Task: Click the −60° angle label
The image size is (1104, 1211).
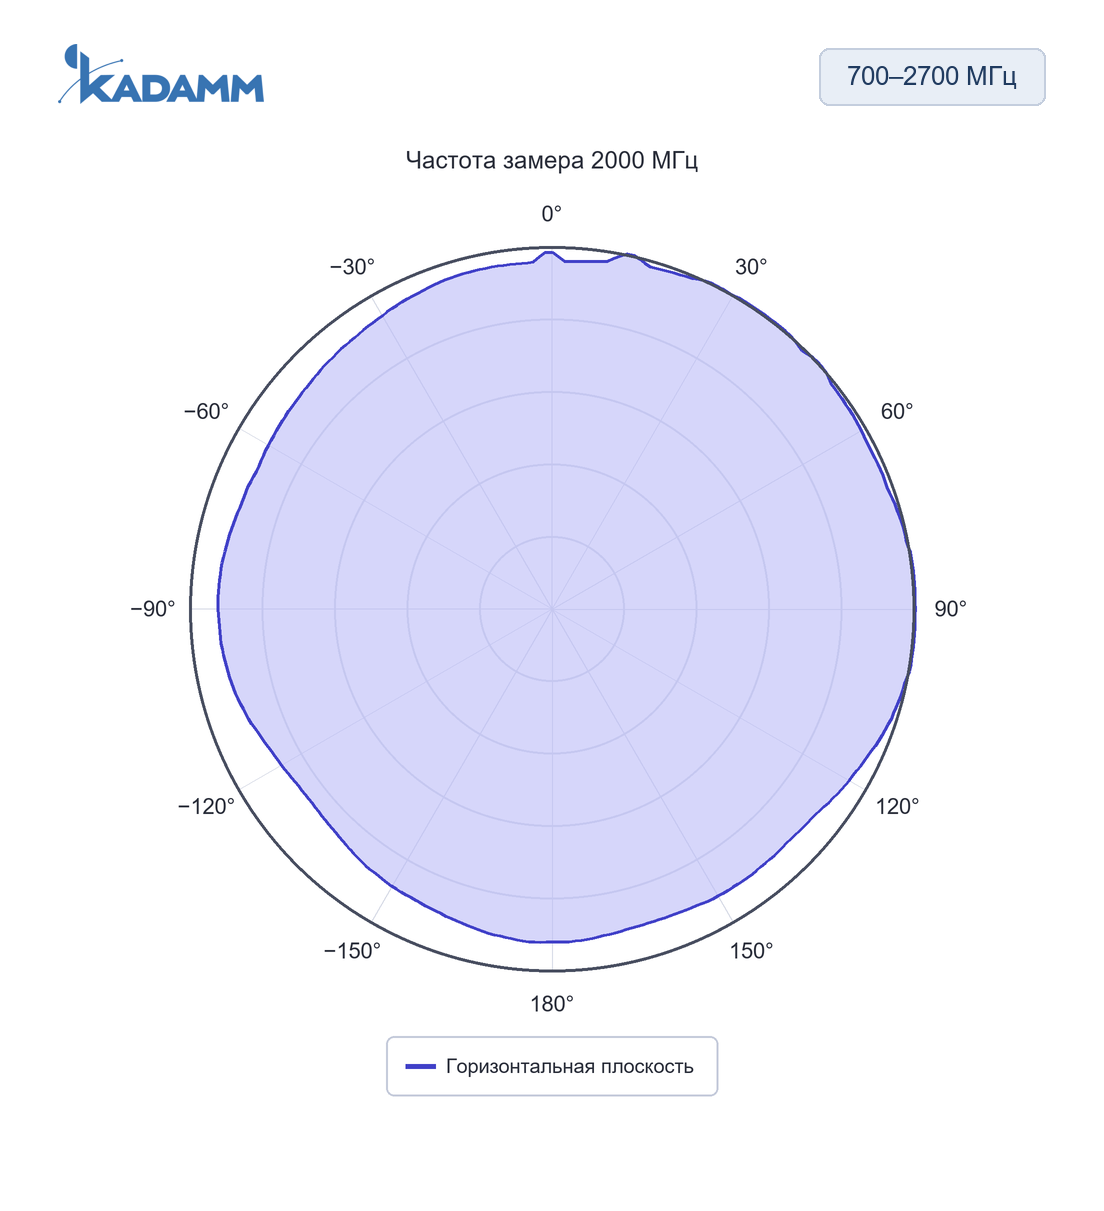Action: point(206,411)
